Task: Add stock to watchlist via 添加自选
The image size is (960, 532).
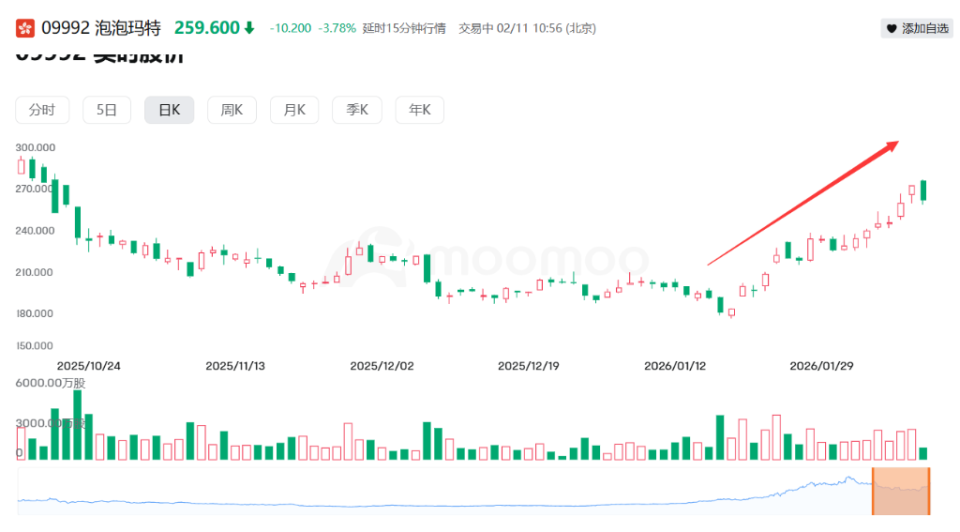Action: [x=917, y=28]
